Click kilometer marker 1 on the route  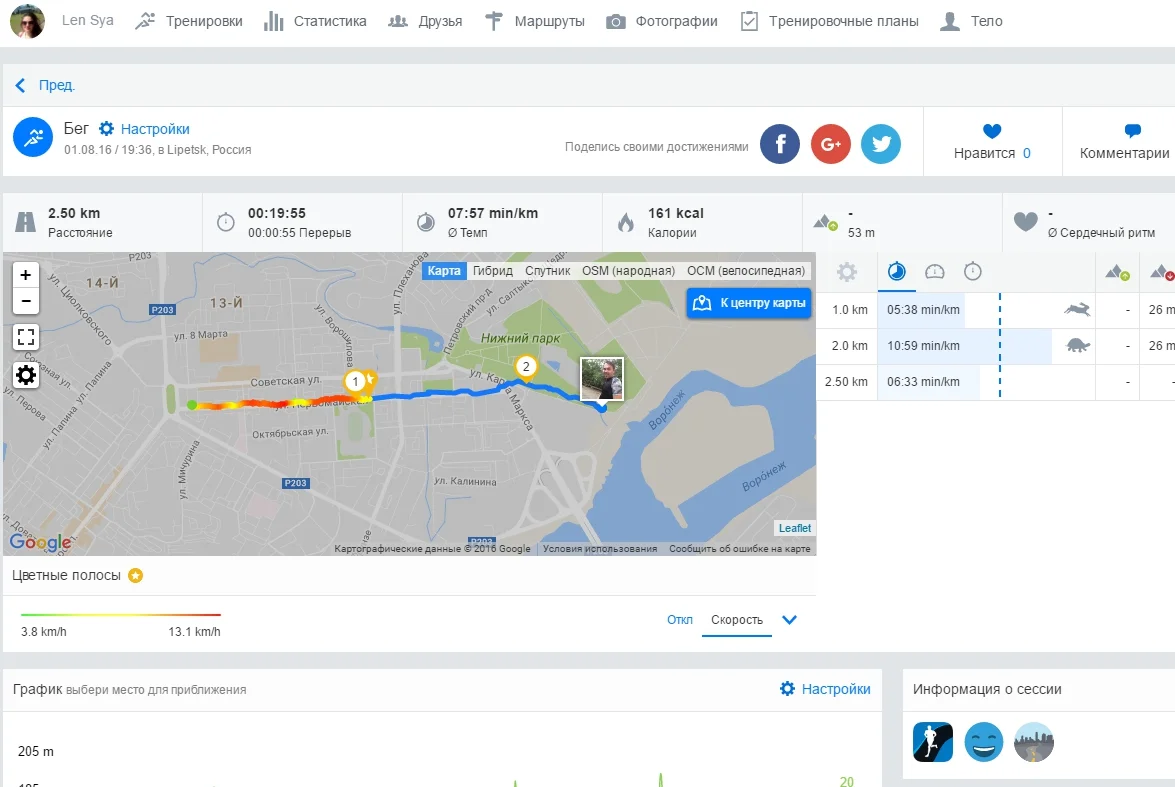coord(355,382)
